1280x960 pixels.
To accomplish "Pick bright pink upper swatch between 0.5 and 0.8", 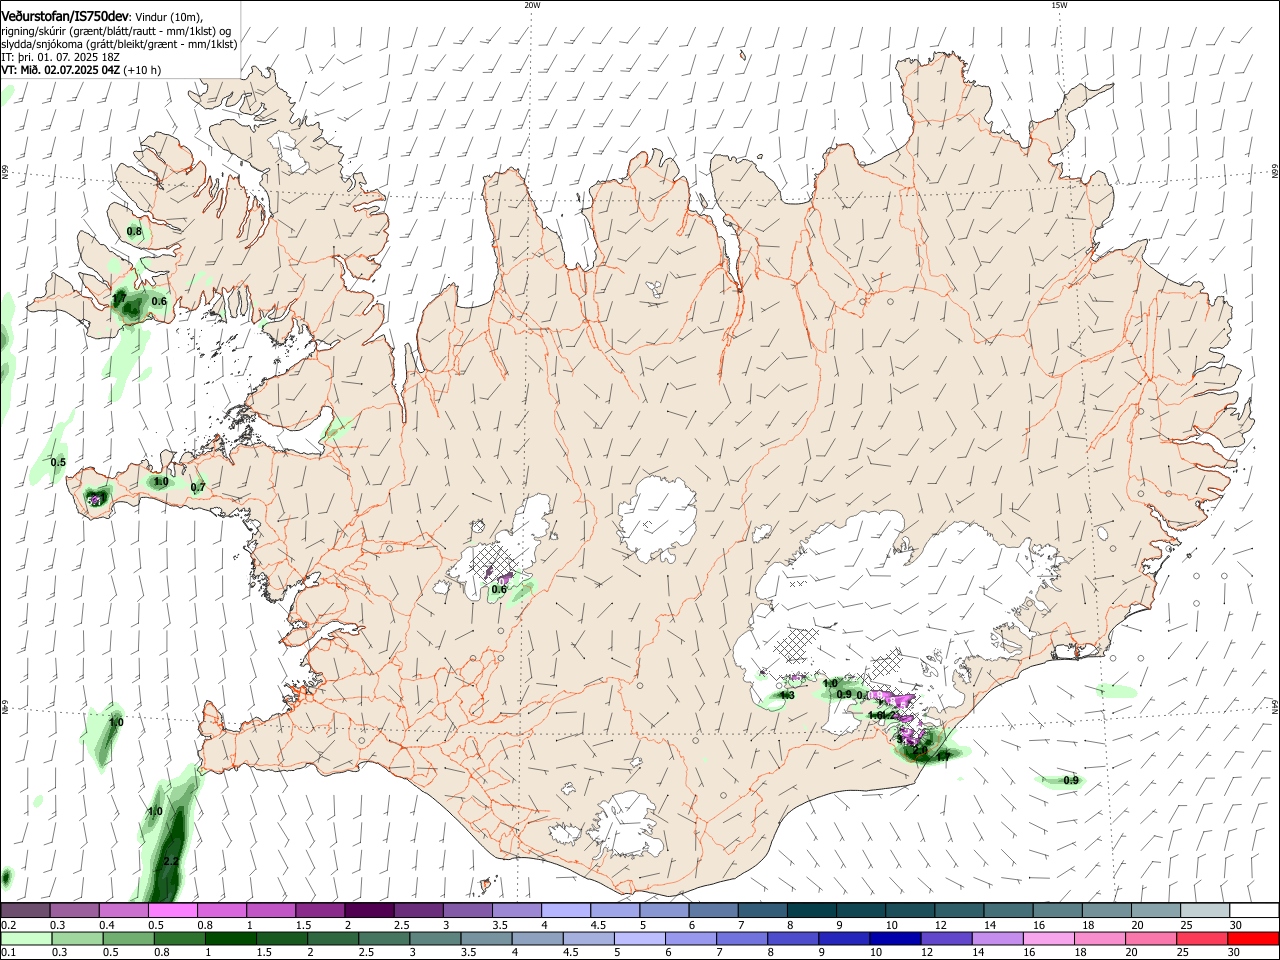I will point(172,910).
